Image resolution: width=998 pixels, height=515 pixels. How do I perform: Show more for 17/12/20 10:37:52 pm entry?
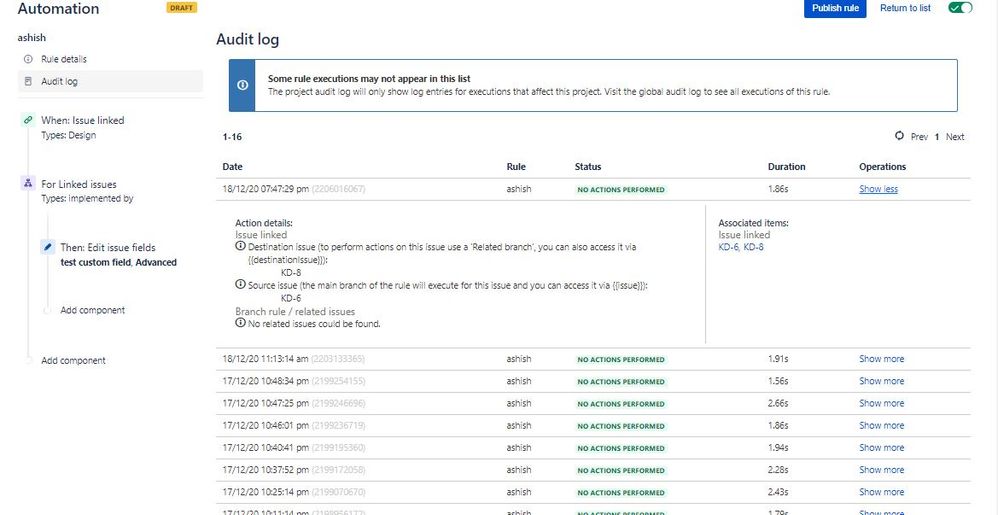coord(882,470)
